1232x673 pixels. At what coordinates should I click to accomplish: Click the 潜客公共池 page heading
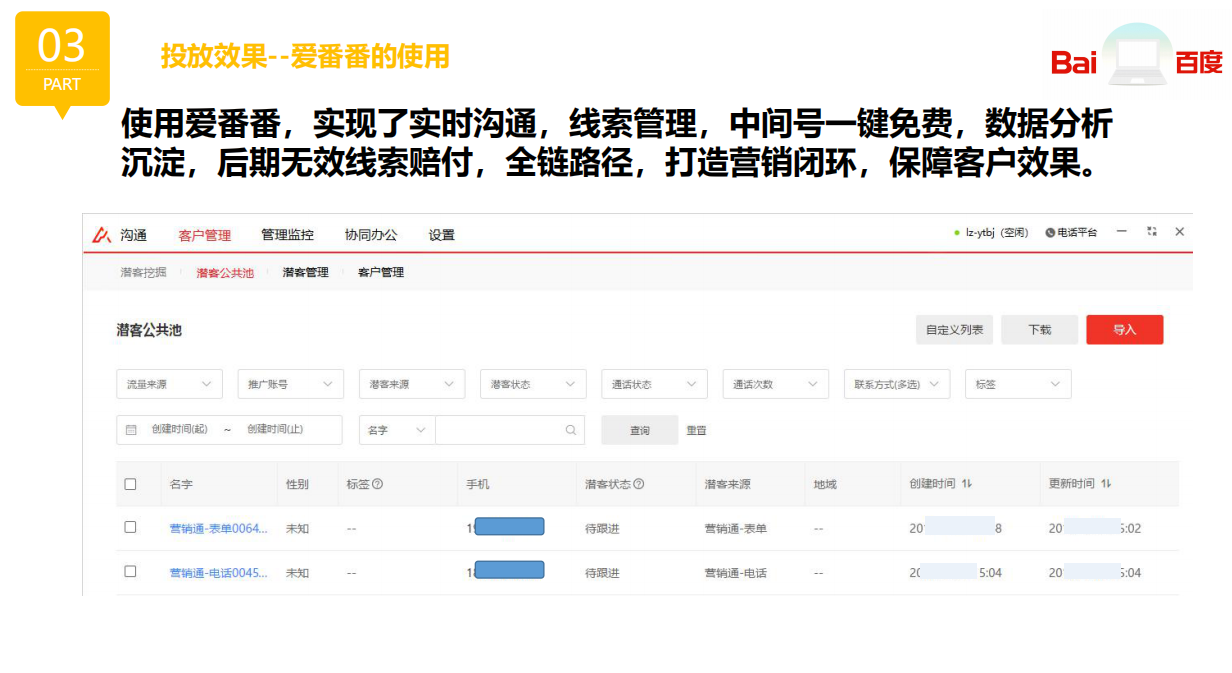tap(149, 330)
